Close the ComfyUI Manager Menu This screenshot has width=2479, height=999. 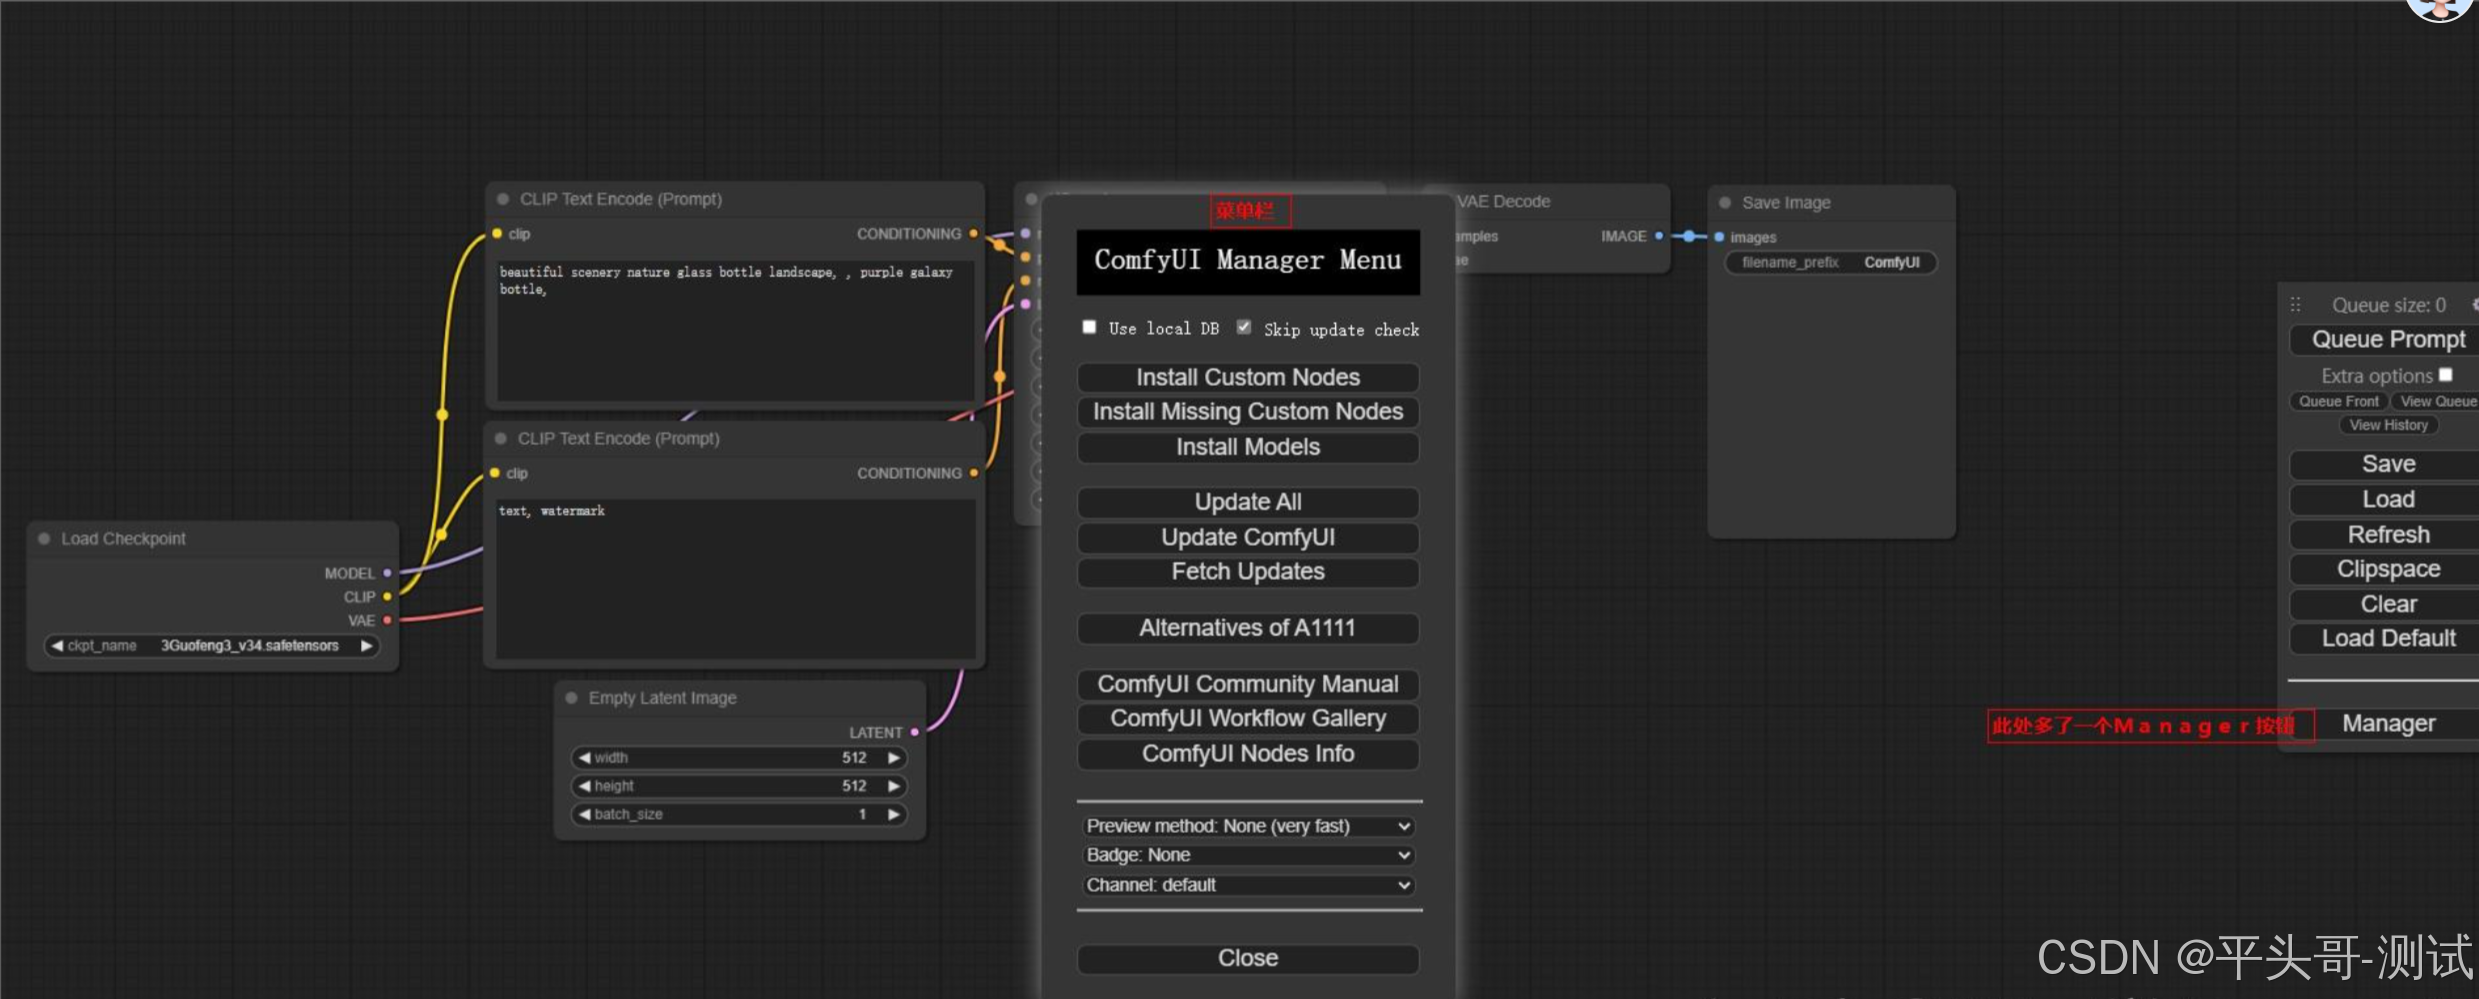point(1248,958)
